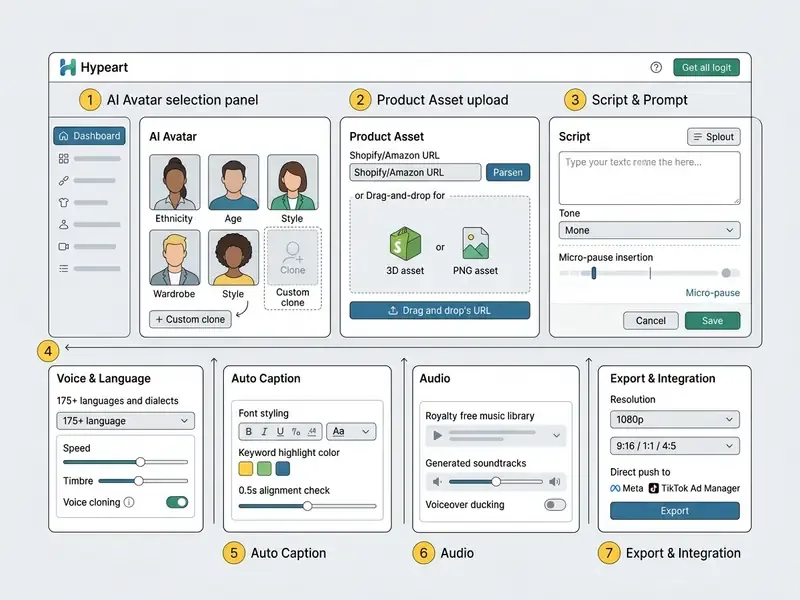Image resolution: width=800 pixels, height=600 pixels.
Task: Click the Export button
Action: (674, 511)
